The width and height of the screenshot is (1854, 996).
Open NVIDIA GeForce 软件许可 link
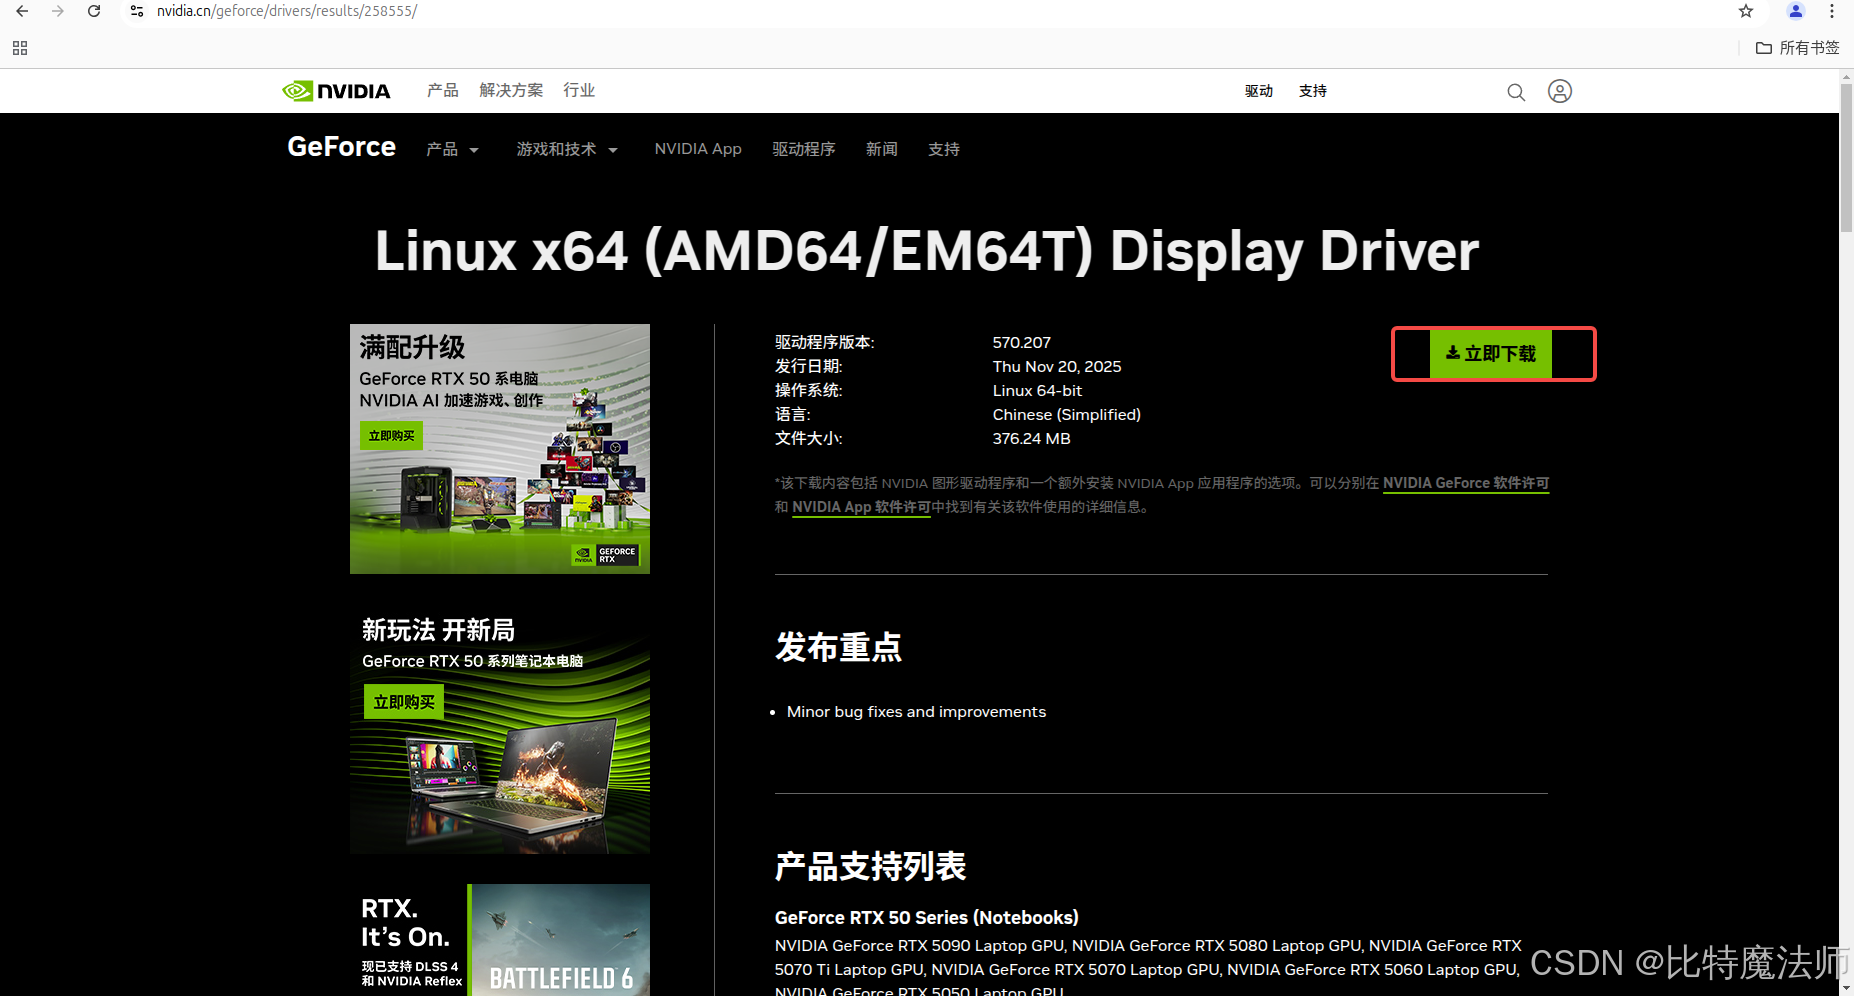(1466, 483)
